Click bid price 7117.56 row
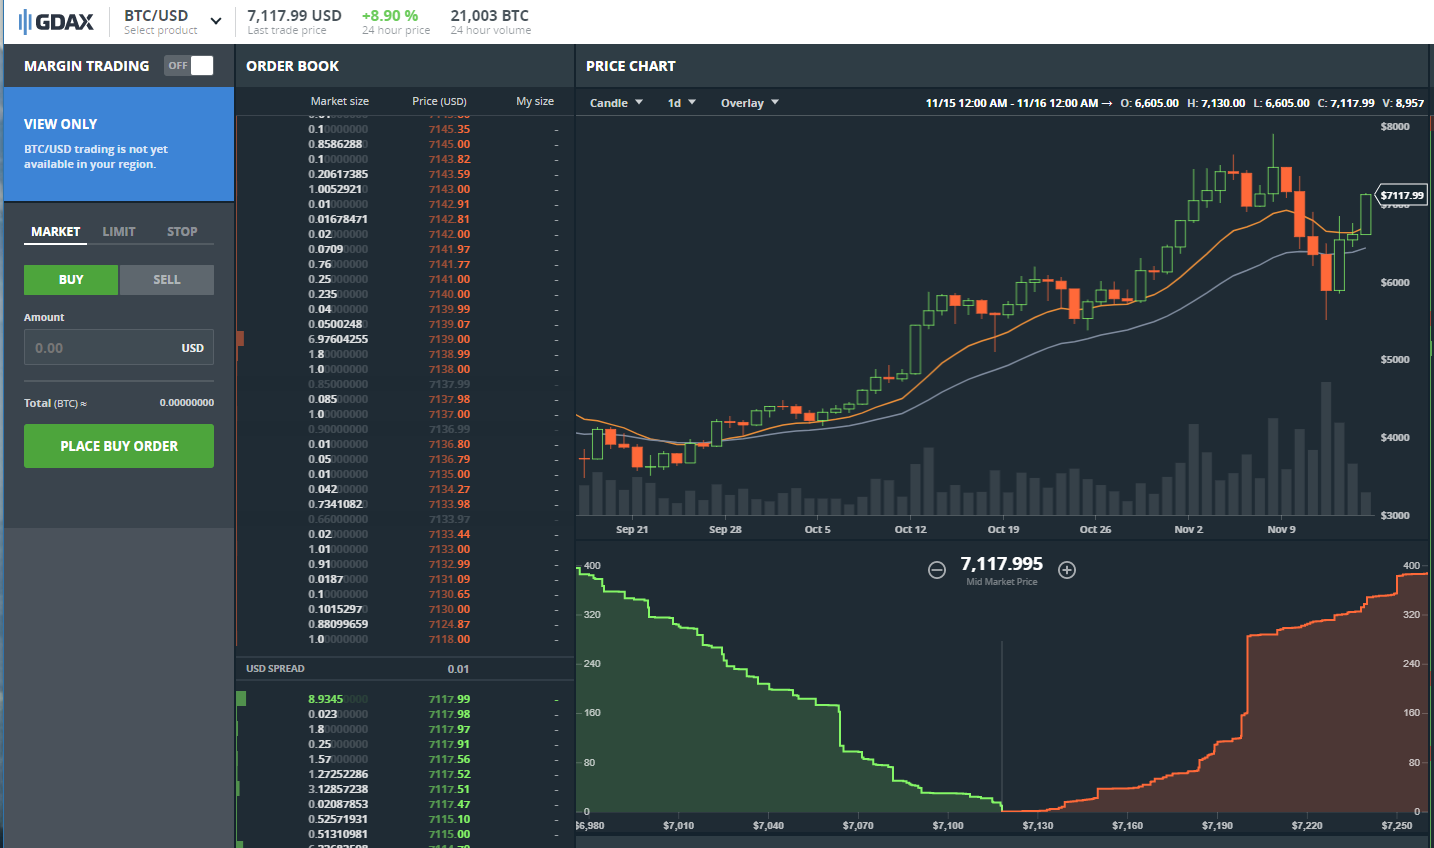Image resolution: width=1434 pixels, height=848 pixels. (405, 759)
